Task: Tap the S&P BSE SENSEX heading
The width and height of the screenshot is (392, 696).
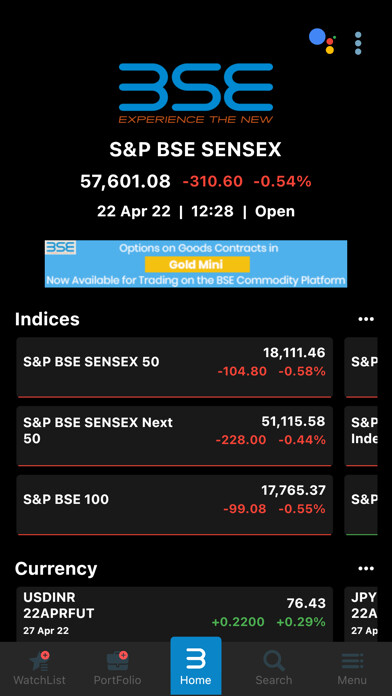Action: tap(195, 150)
